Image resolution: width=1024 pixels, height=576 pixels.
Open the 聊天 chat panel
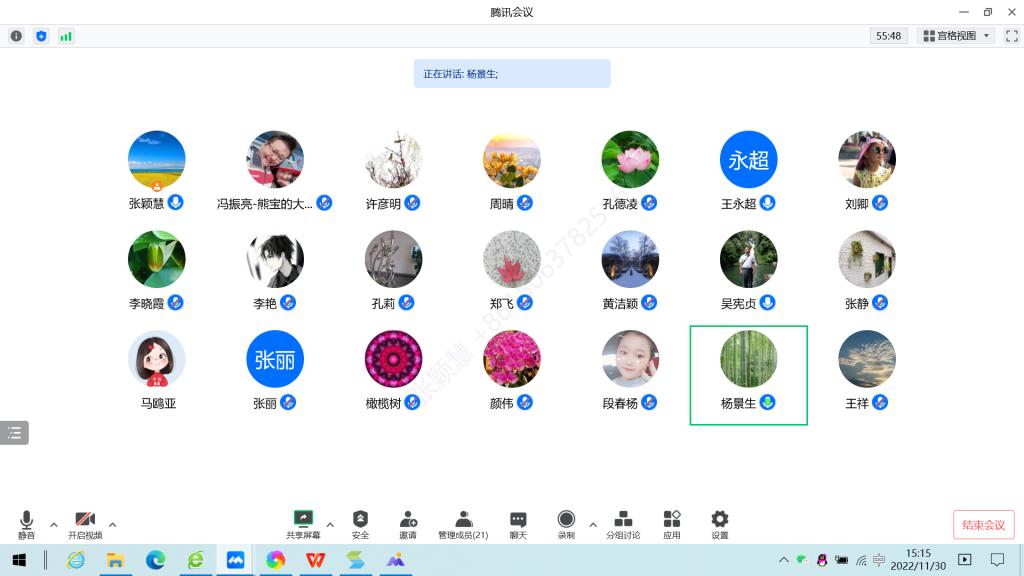tap(518, 524)
